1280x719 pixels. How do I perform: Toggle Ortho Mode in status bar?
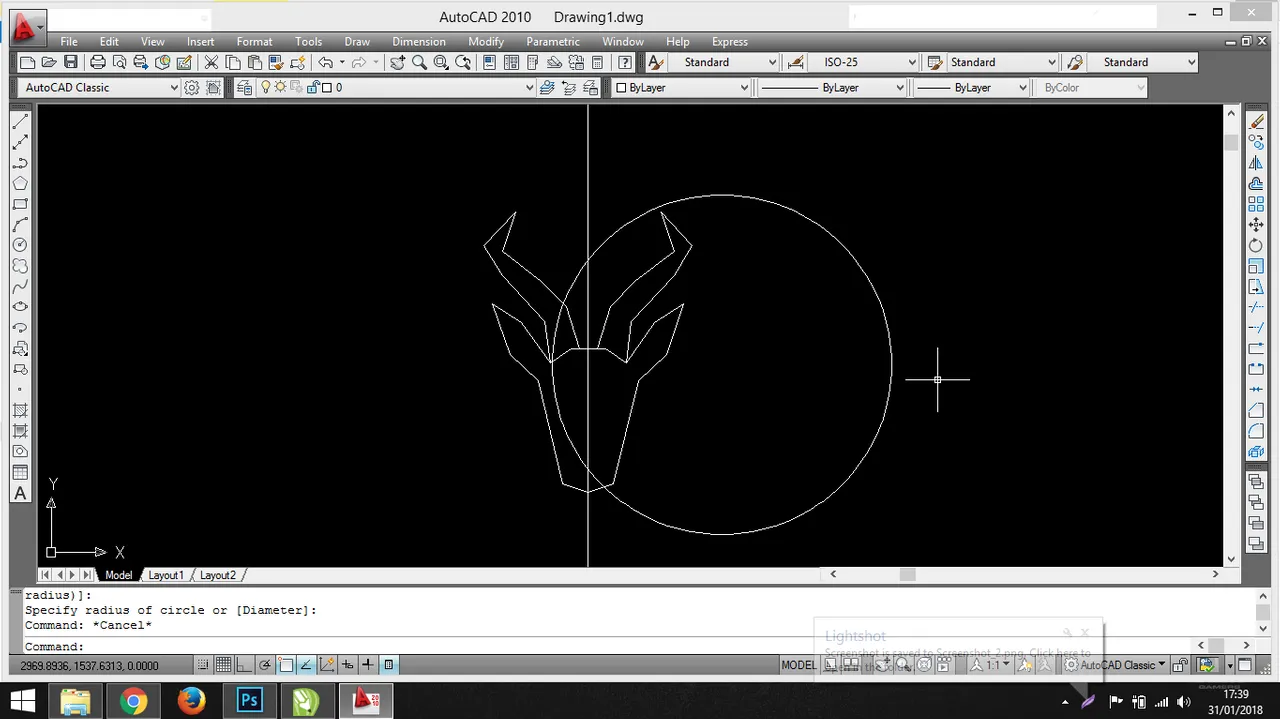(244, 665)
